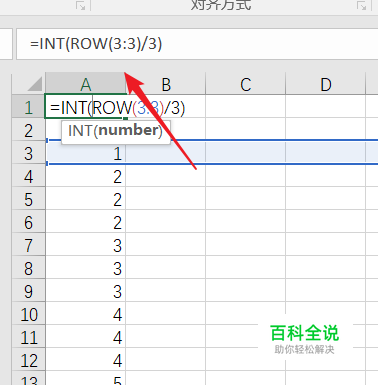Image resolution: width=378 pixels, height=385 pixels.
Task: Click empty cell B5
Action: [x=166, y=199]
